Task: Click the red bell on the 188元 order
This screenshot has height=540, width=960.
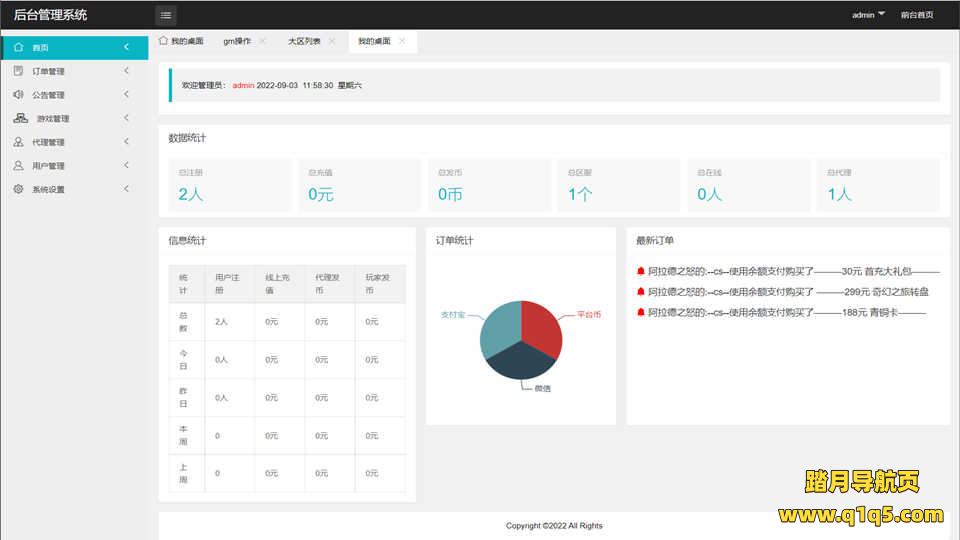Action: 640,313
